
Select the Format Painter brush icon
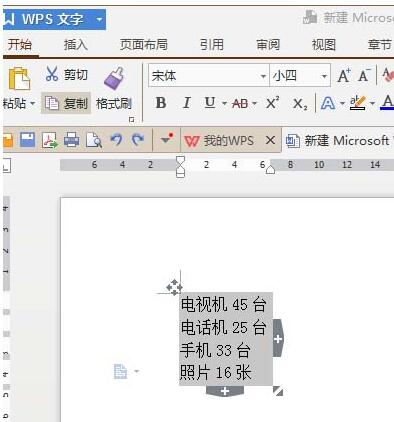[114, 79]
